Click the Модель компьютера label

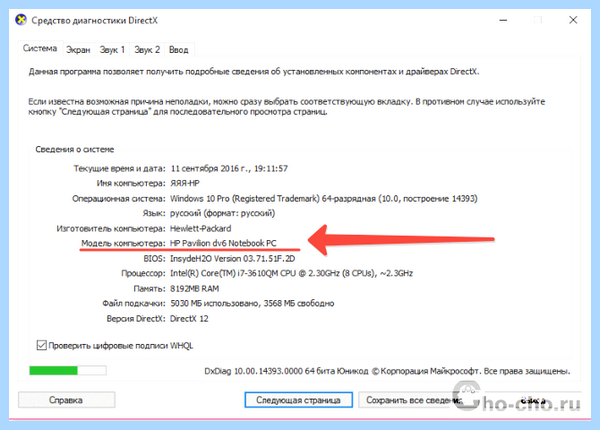click(123, 243)
